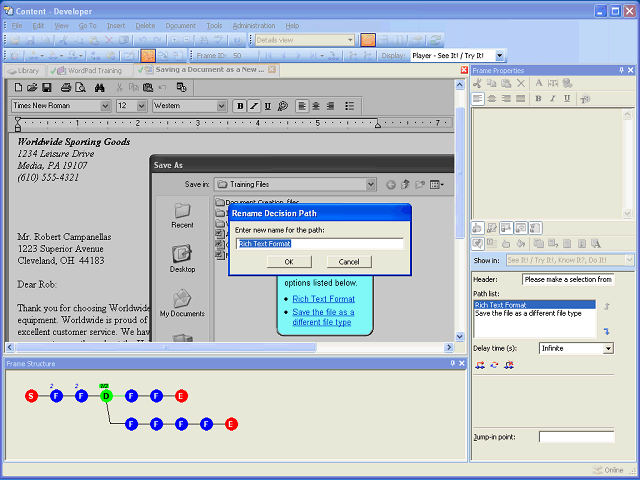Click the WordPad Paste clipboard icon
640x480 pixels.
pos(148,87)
